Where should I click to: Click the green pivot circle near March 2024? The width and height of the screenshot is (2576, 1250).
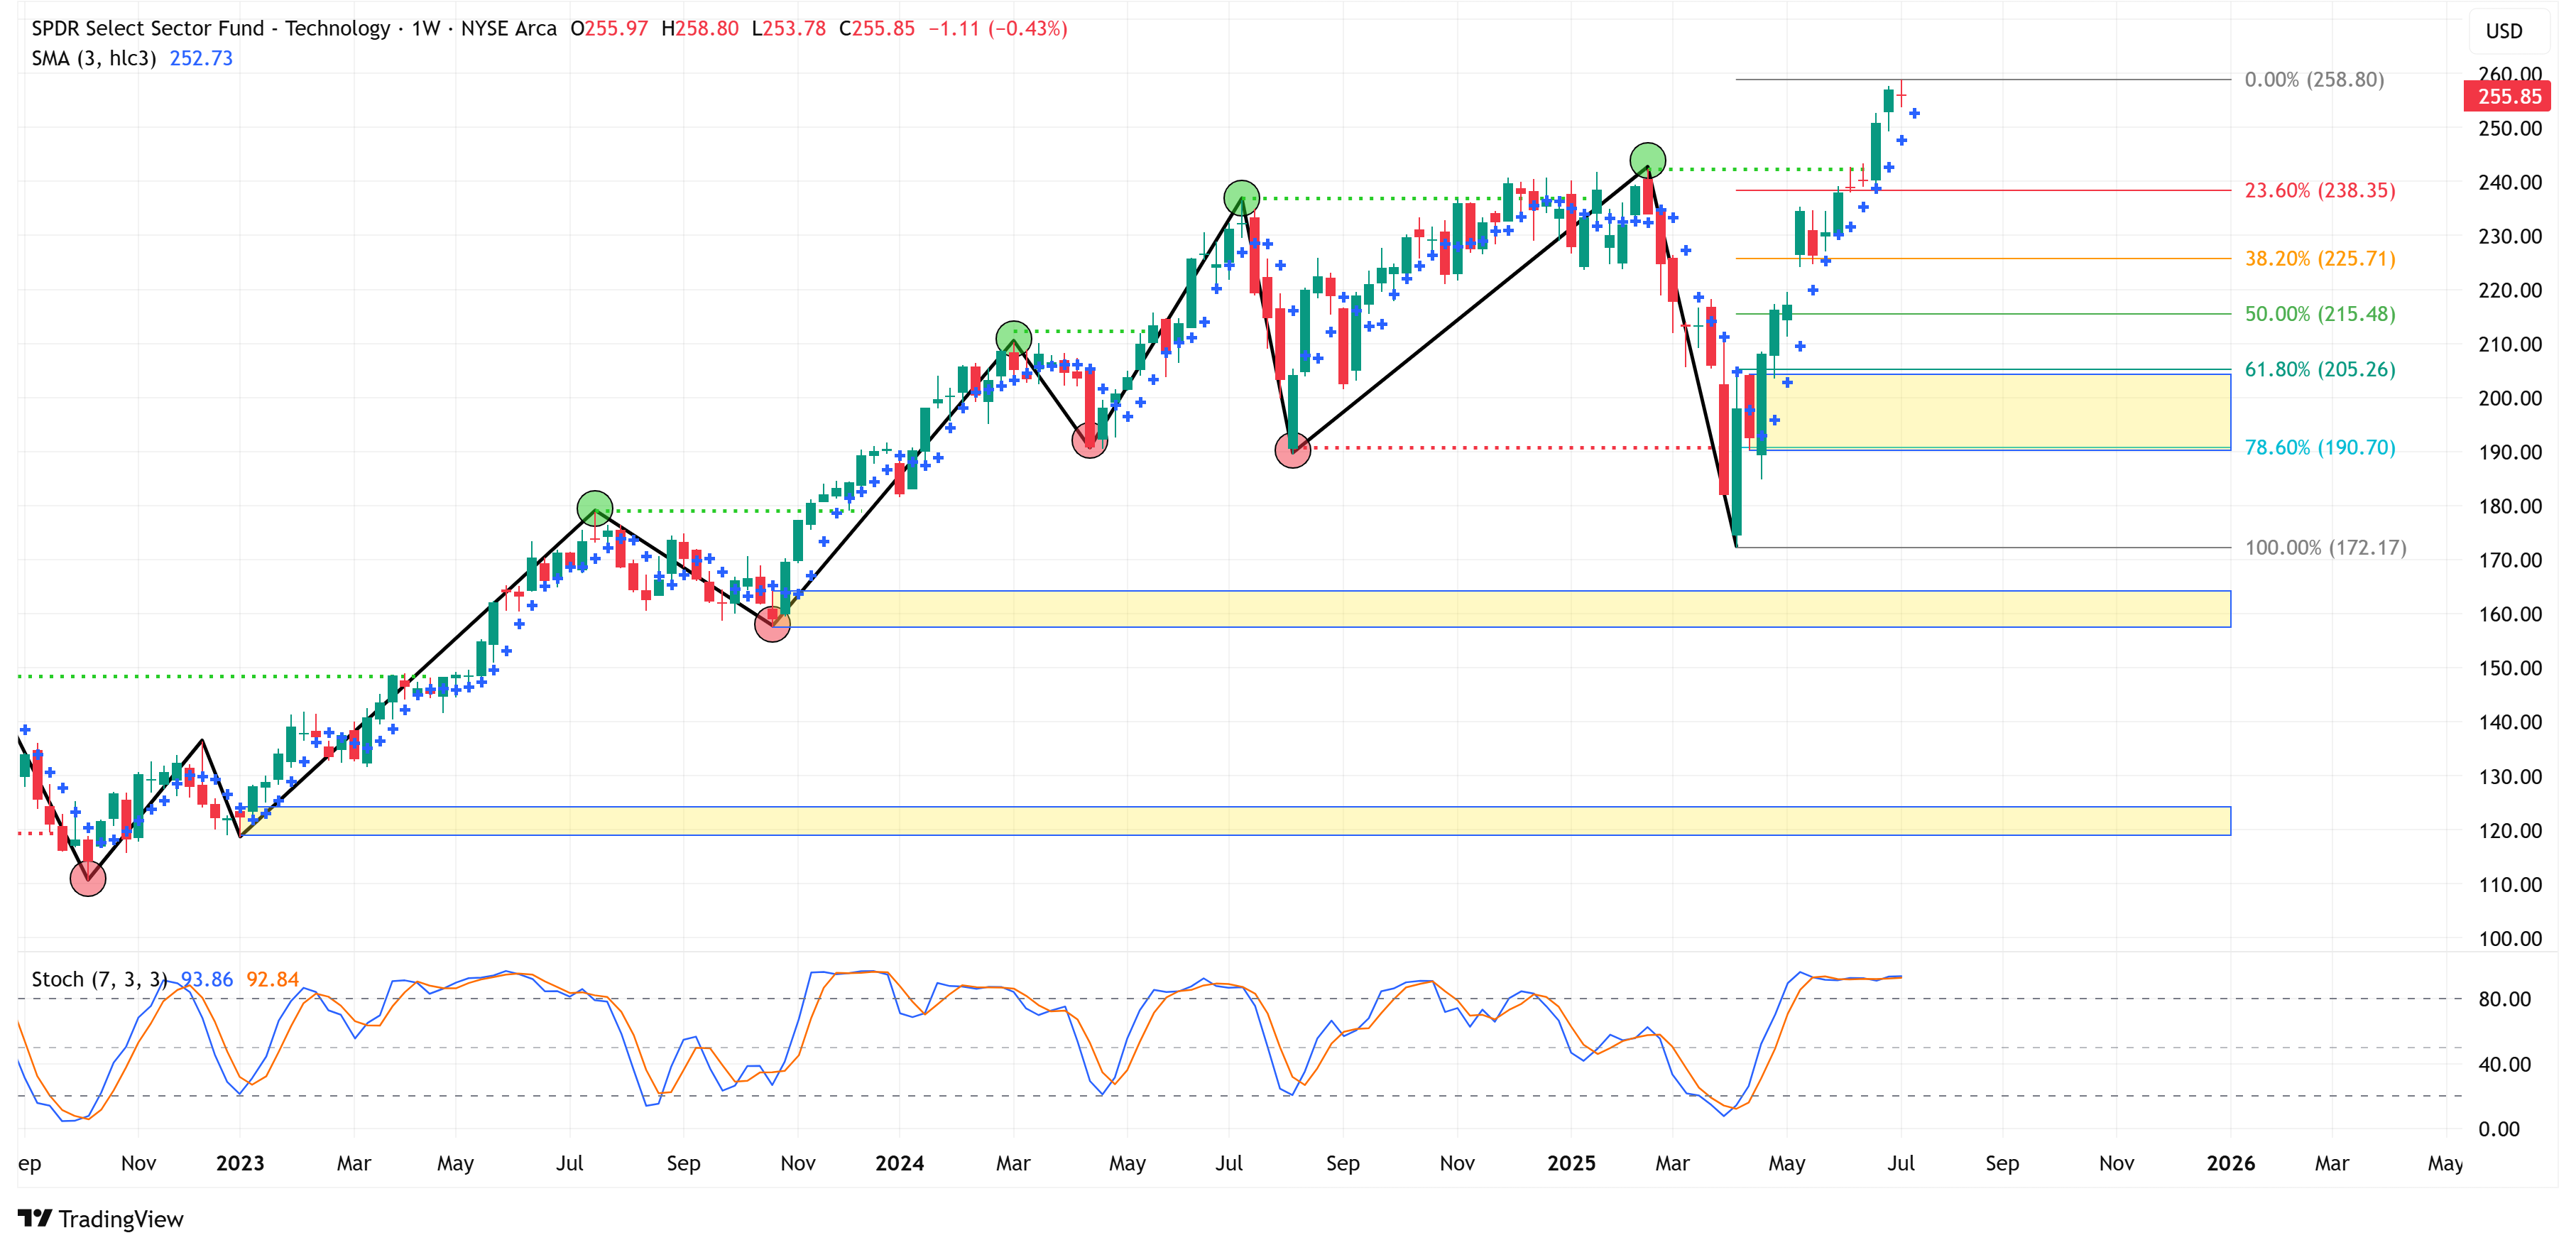[x=1013, y=338]
